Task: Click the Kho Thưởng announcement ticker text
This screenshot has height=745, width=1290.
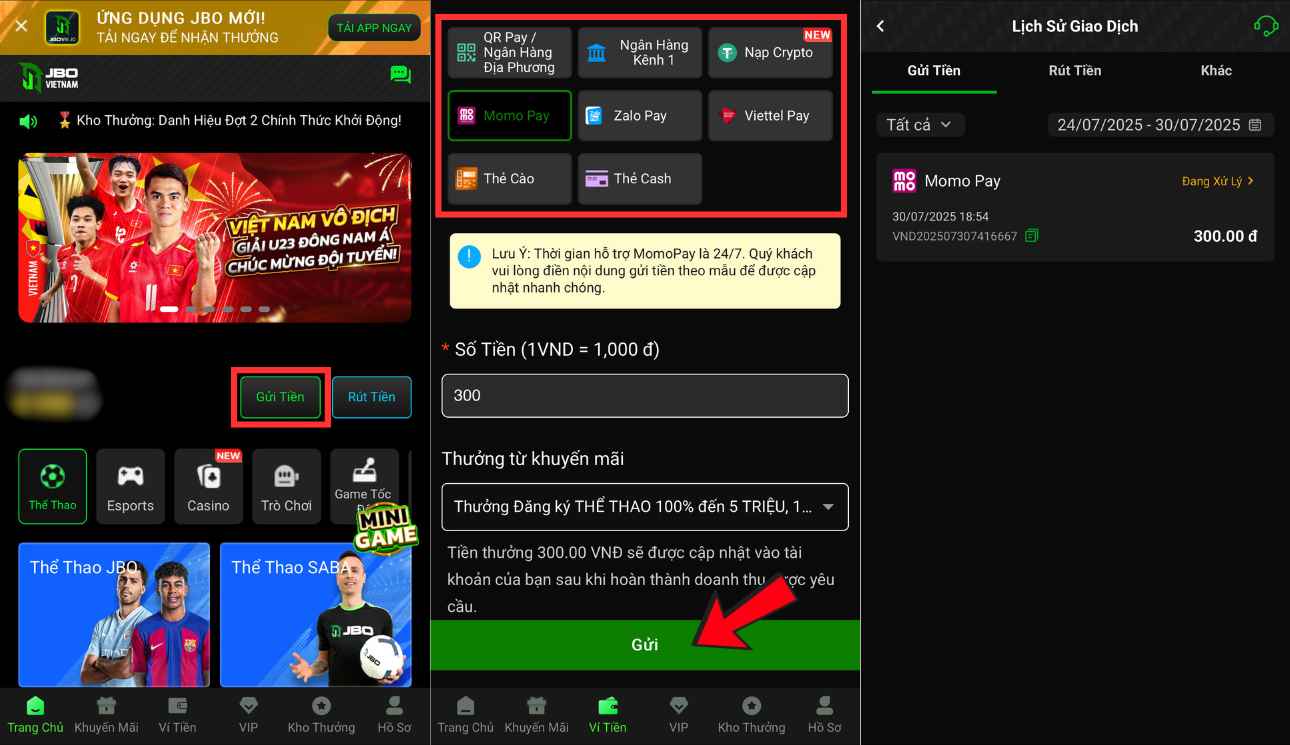Action: (x=237, y=121)
